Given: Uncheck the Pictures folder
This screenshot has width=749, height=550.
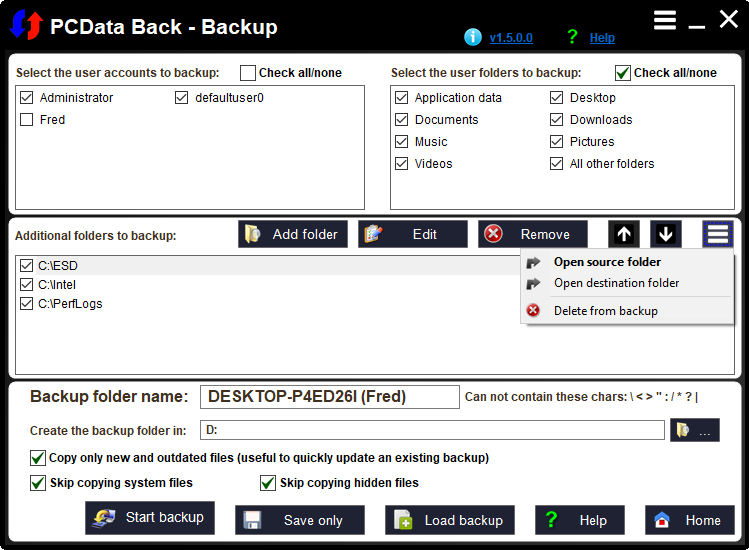Looking at the screenshot, I should coord(556,141).
